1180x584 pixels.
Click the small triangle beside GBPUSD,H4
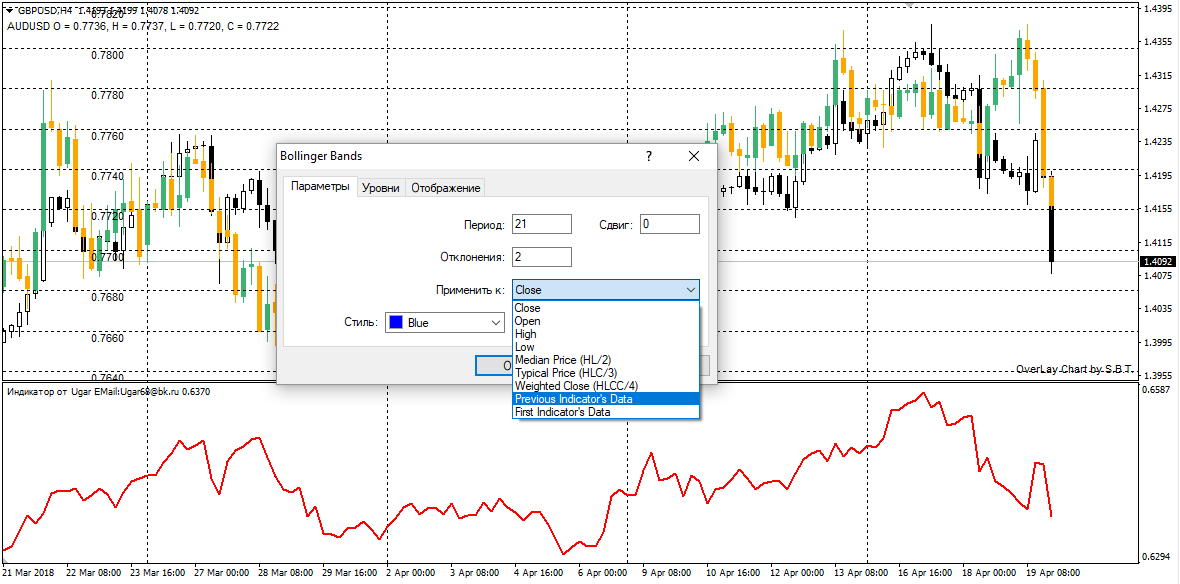[x=9, y=11]
